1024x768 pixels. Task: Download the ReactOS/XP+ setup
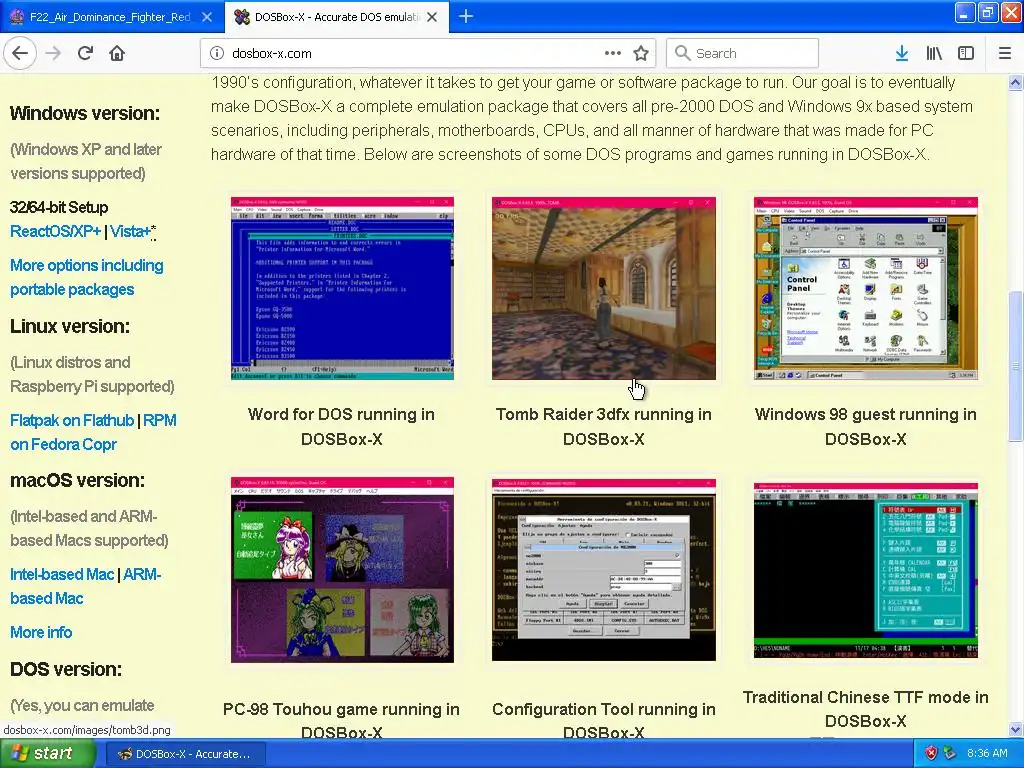[56, 231]
